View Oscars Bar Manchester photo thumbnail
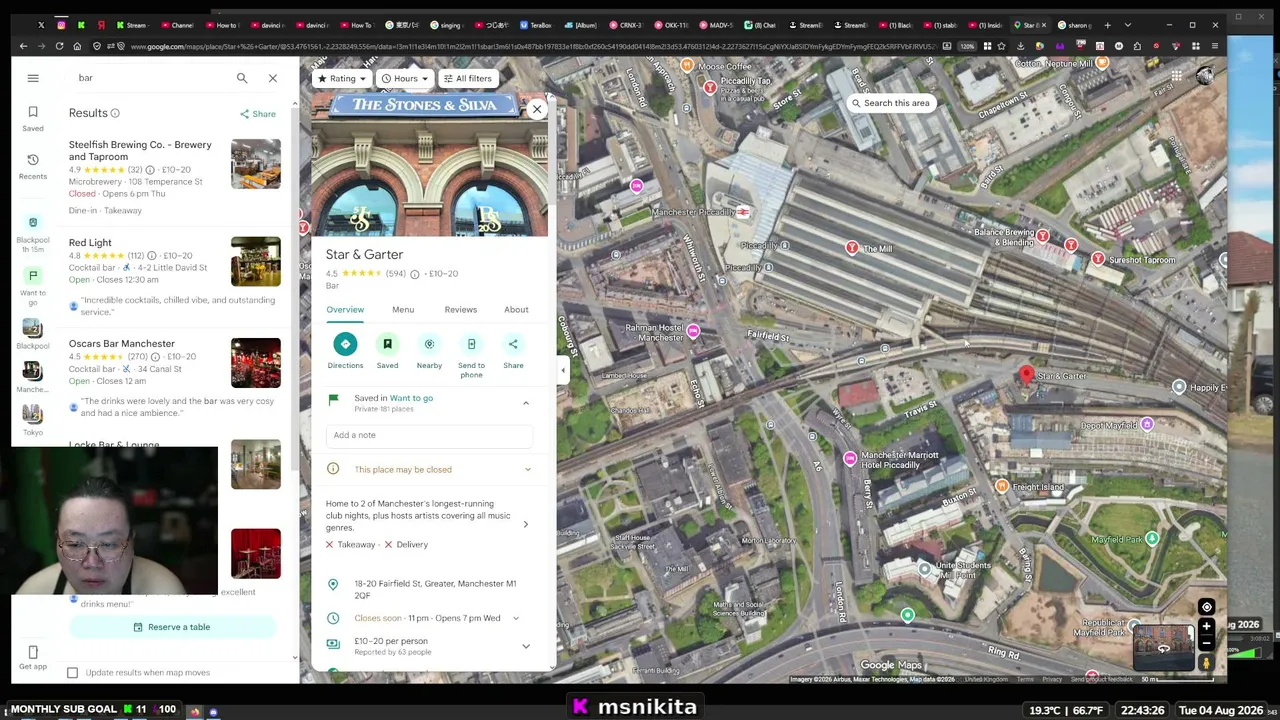This screenshot has width=1280, height=720. click(x=256, y=363)
